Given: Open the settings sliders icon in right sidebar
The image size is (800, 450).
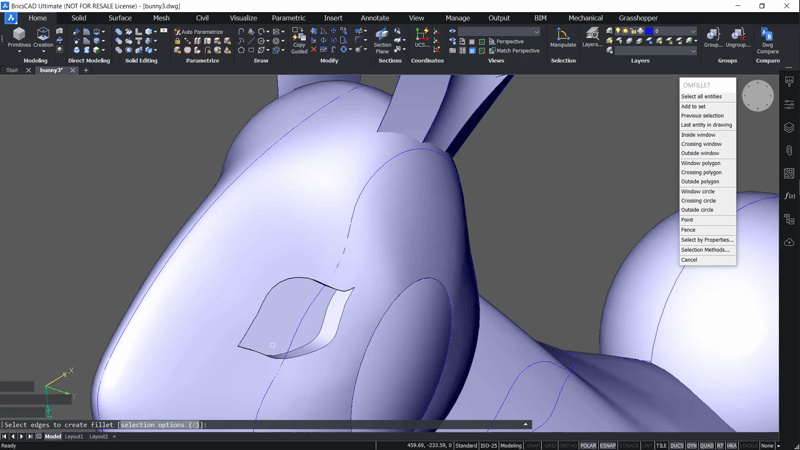Looking at the screenshot, I should [789, 105].
